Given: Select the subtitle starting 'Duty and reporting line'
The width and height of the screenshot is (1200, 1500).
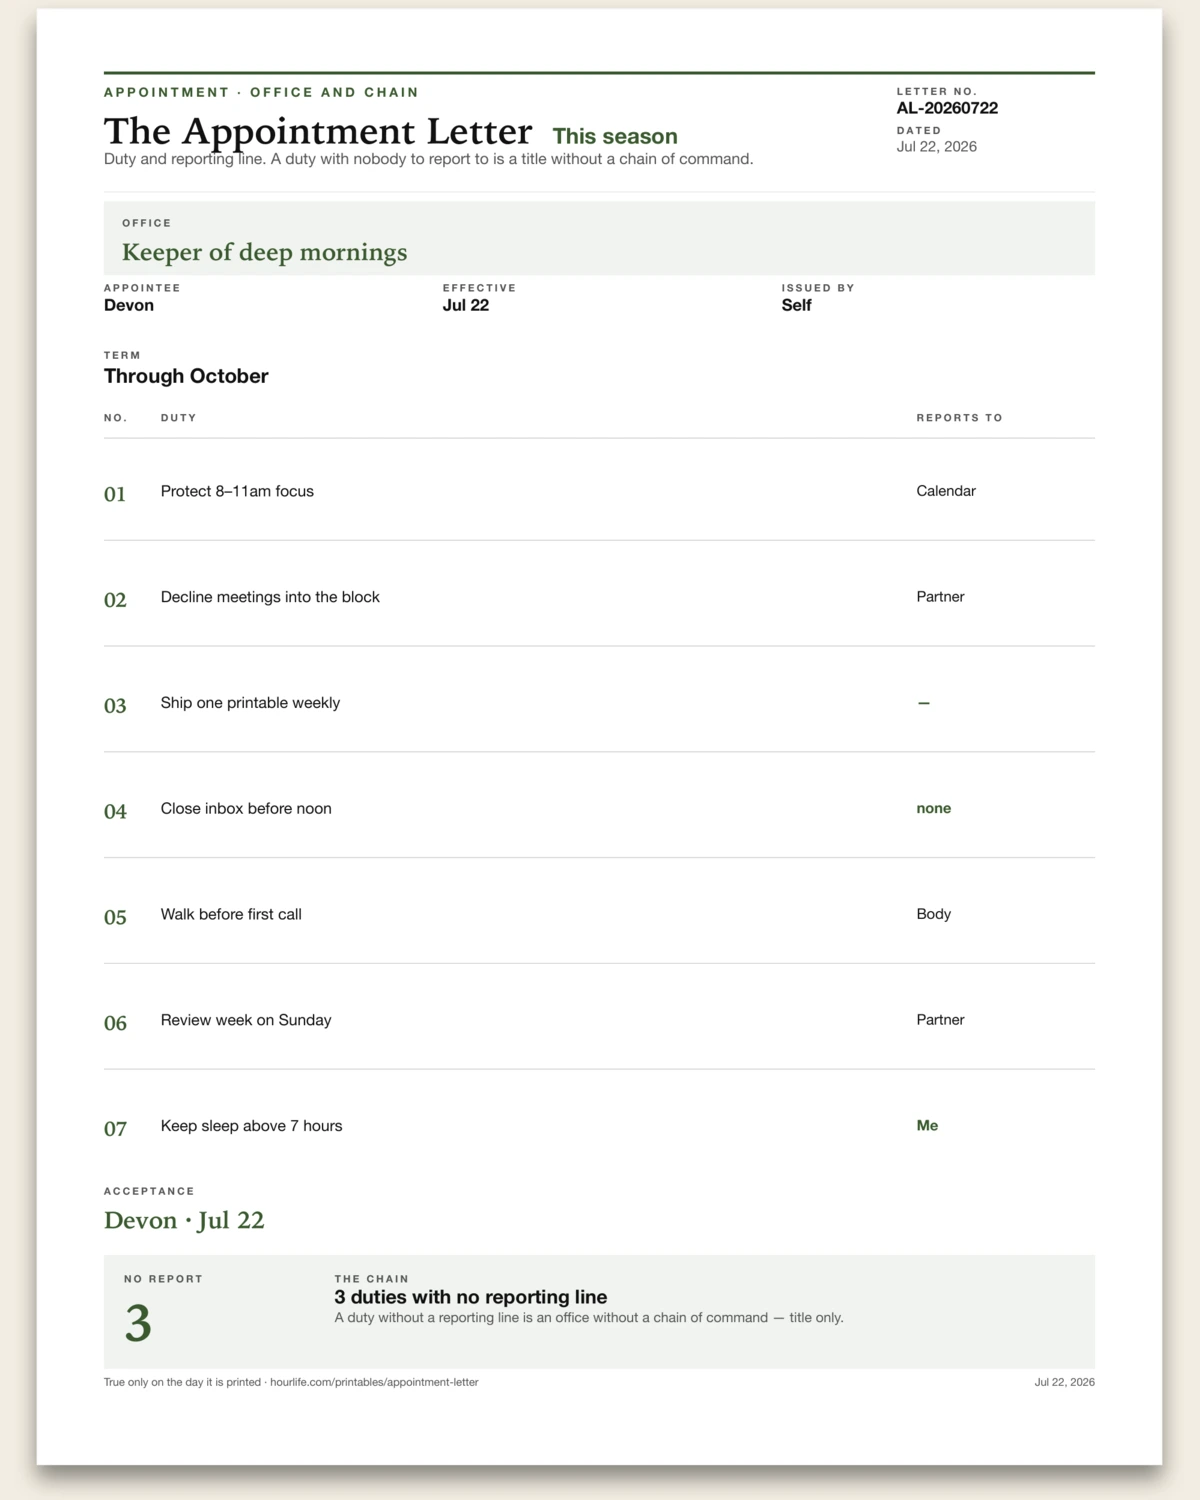Looking at the screenshot, I should tap(429, 159).
